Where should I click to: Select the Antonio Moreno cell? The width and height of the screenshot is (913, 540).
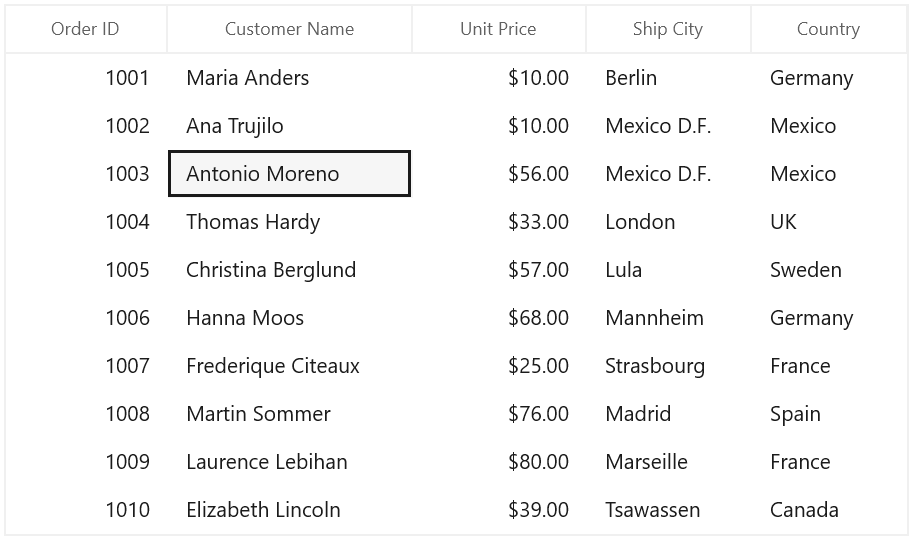[289, 174]
